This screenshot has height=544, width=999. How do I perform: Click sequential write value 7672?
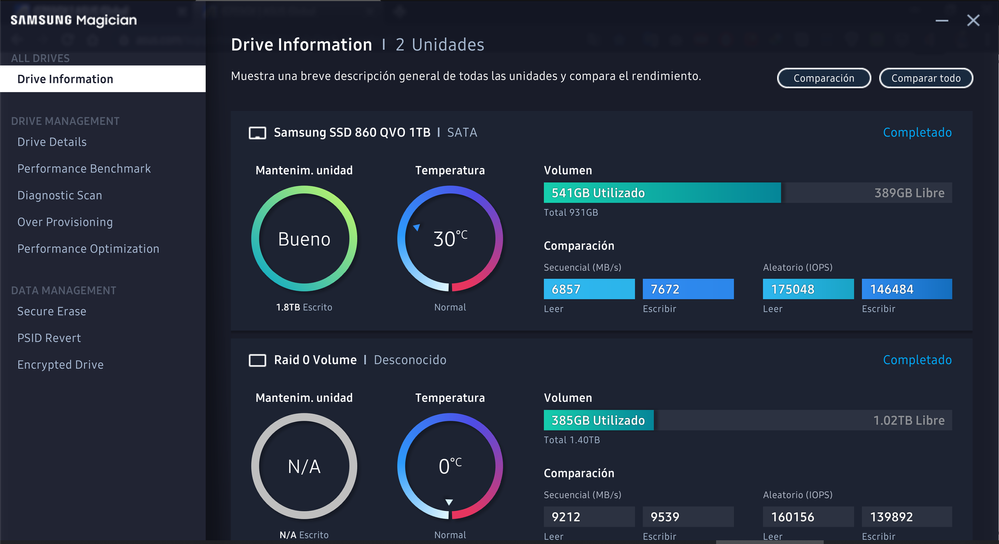pos(688,289)
